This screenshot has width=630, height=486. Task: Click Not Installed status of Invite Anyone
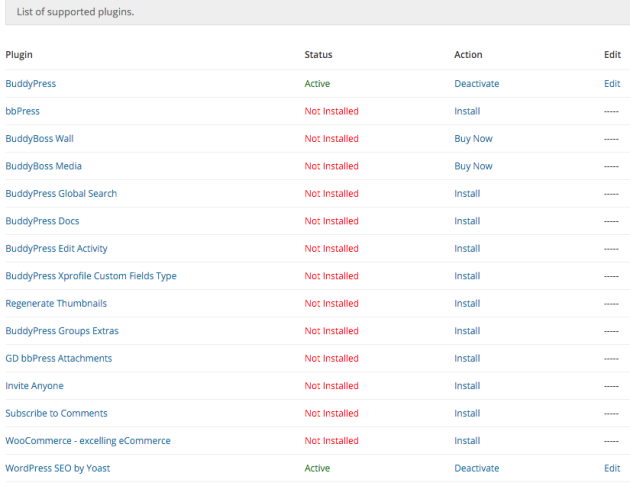coord(331,386)
